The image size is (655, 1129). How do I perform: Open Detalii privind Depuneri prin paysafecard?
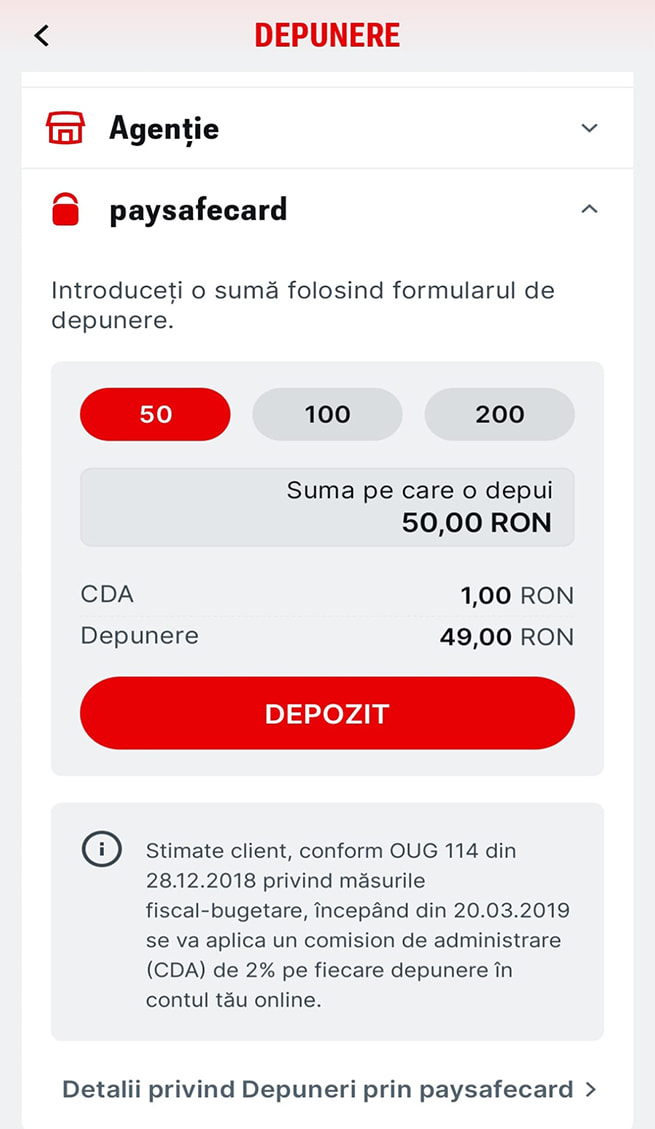tap(318, 1089)
